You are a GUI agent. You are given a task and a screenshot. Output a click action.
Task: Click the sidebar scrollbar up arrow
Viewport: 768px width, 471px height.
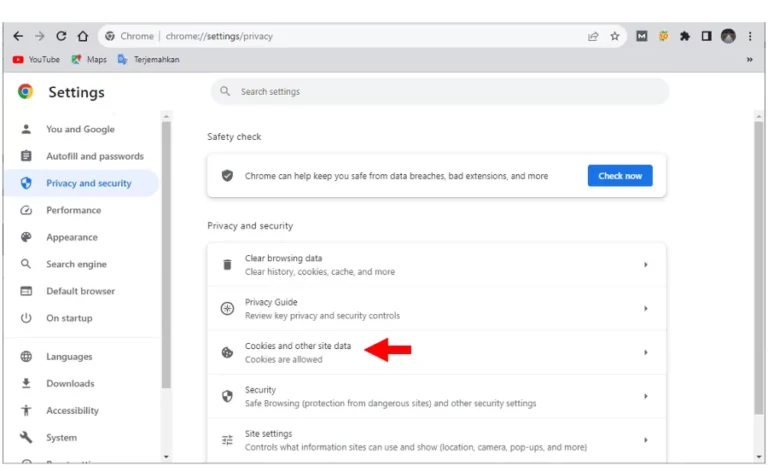[x=166, y=117]
